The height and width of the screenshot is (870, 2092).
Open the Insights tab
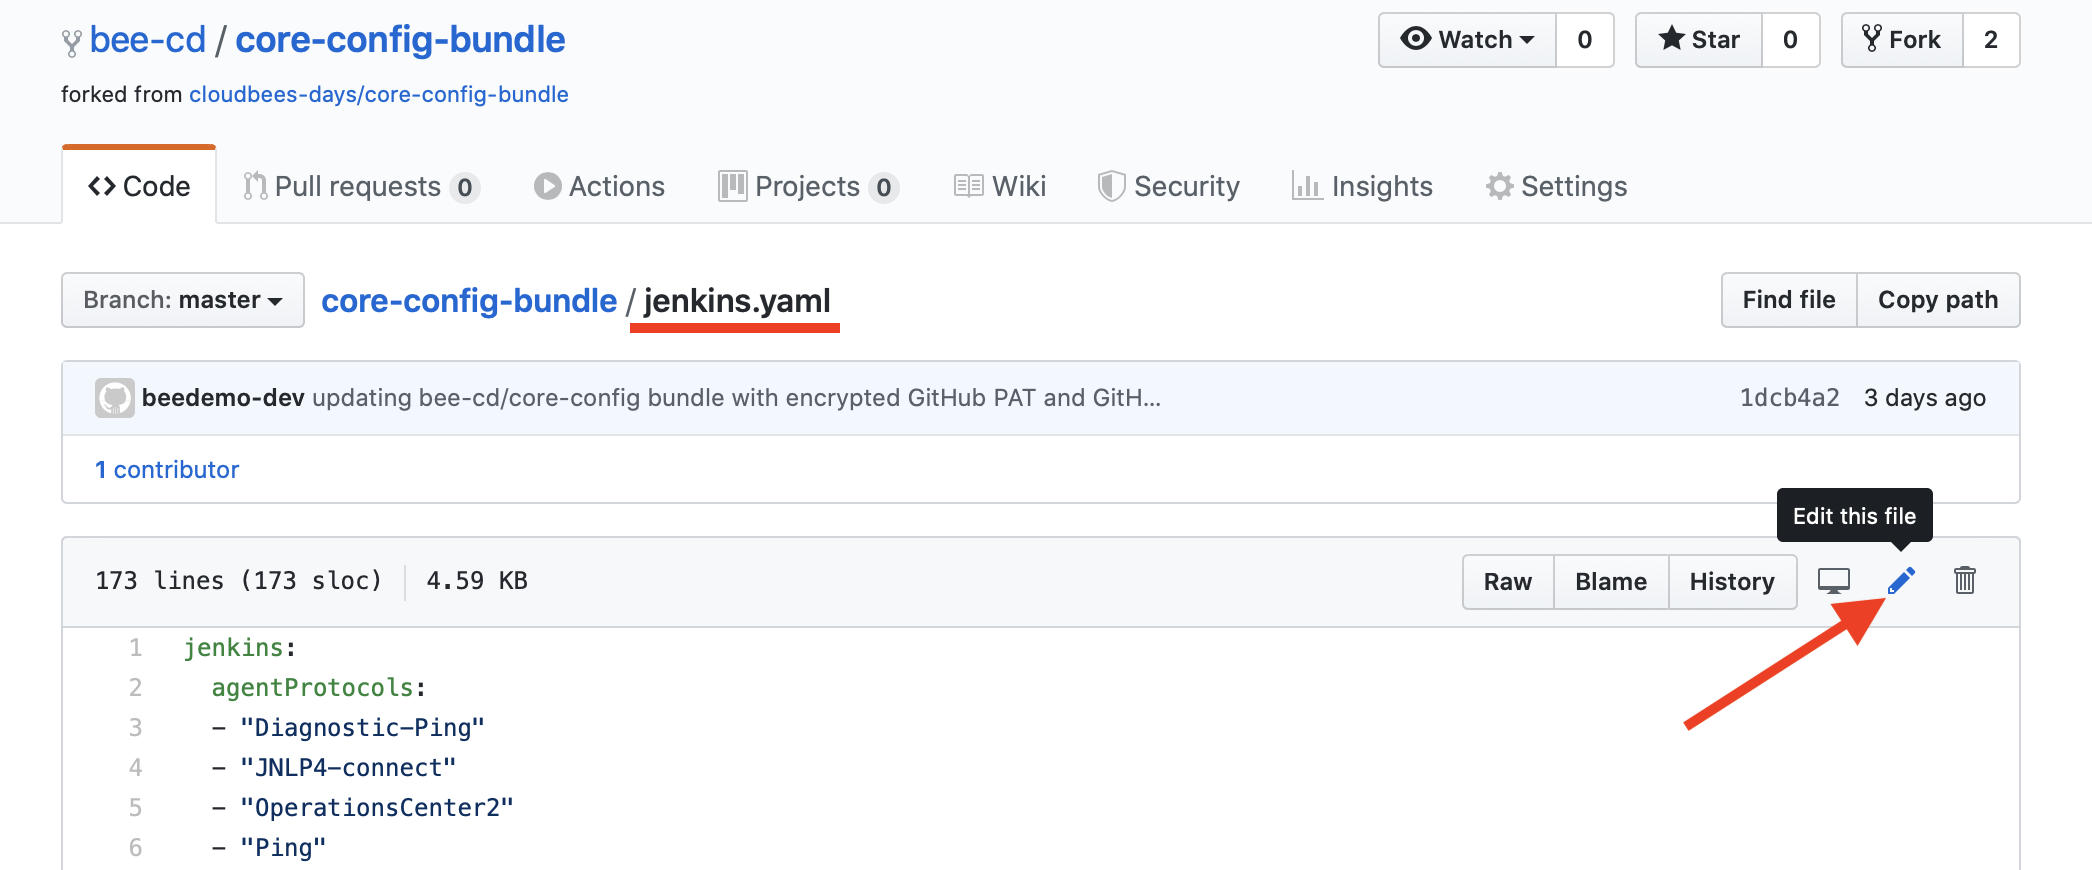[x=1362, y=187]
